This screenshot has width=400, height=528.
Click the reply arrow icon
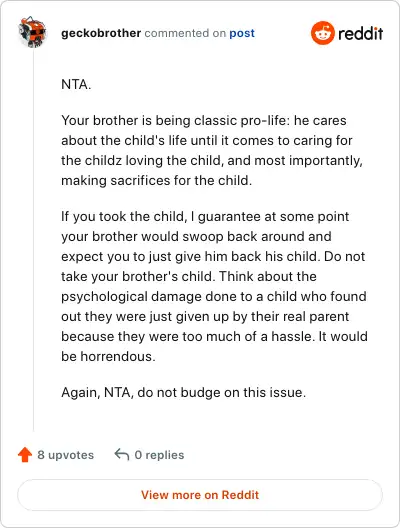[x=122, y=454]
